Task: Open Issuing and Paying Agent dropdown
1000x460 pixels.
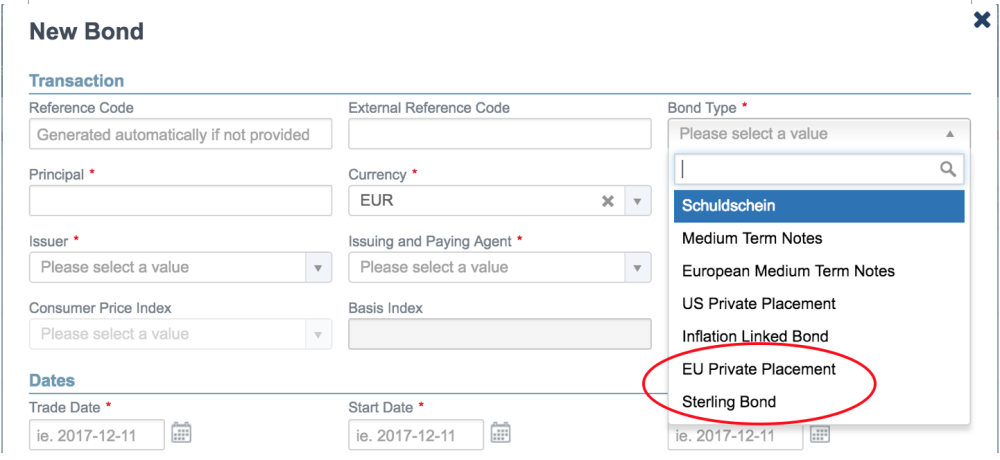Action: coord(499,267)
